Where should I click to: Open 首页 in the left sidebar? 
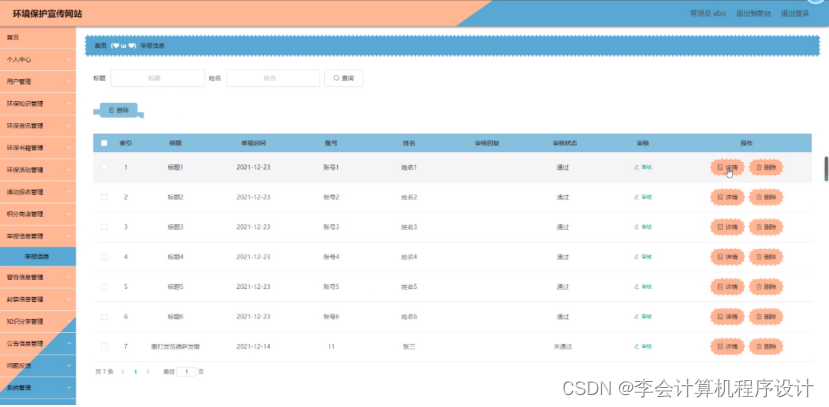pyautogui.click(x=38, y=38)
